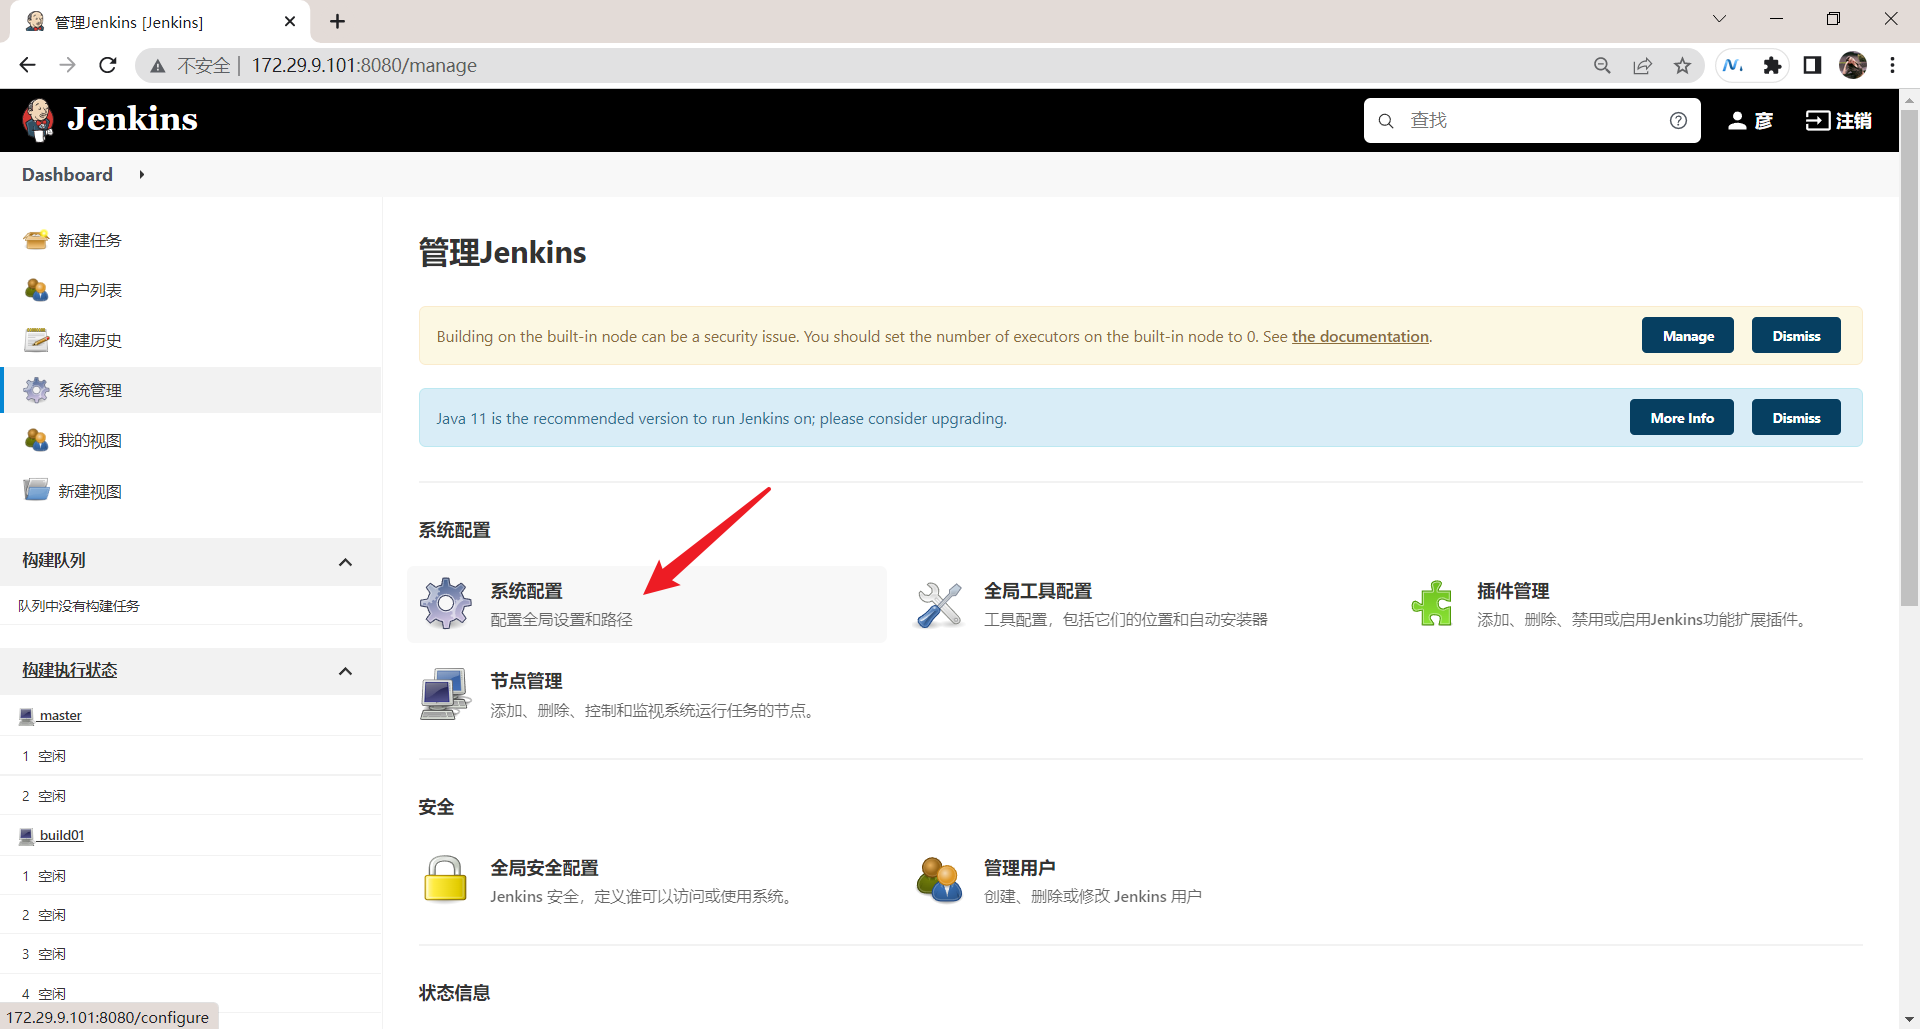Open 全局安全配置 link

click(x=544, y=868)
